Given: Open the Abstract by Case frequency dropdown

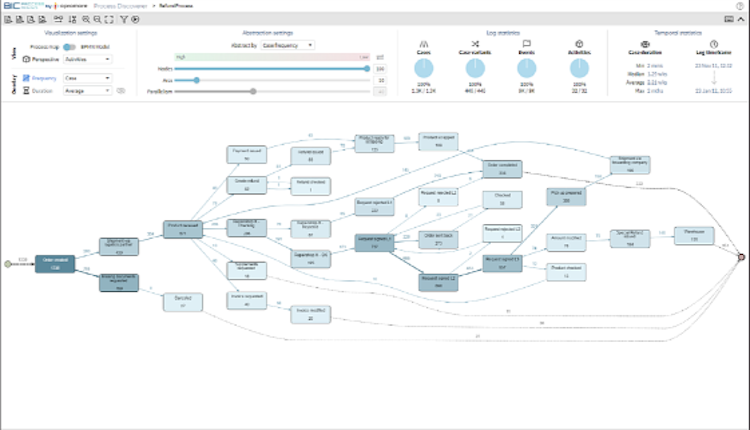Looking at the screenshot, I should point(287,45).
